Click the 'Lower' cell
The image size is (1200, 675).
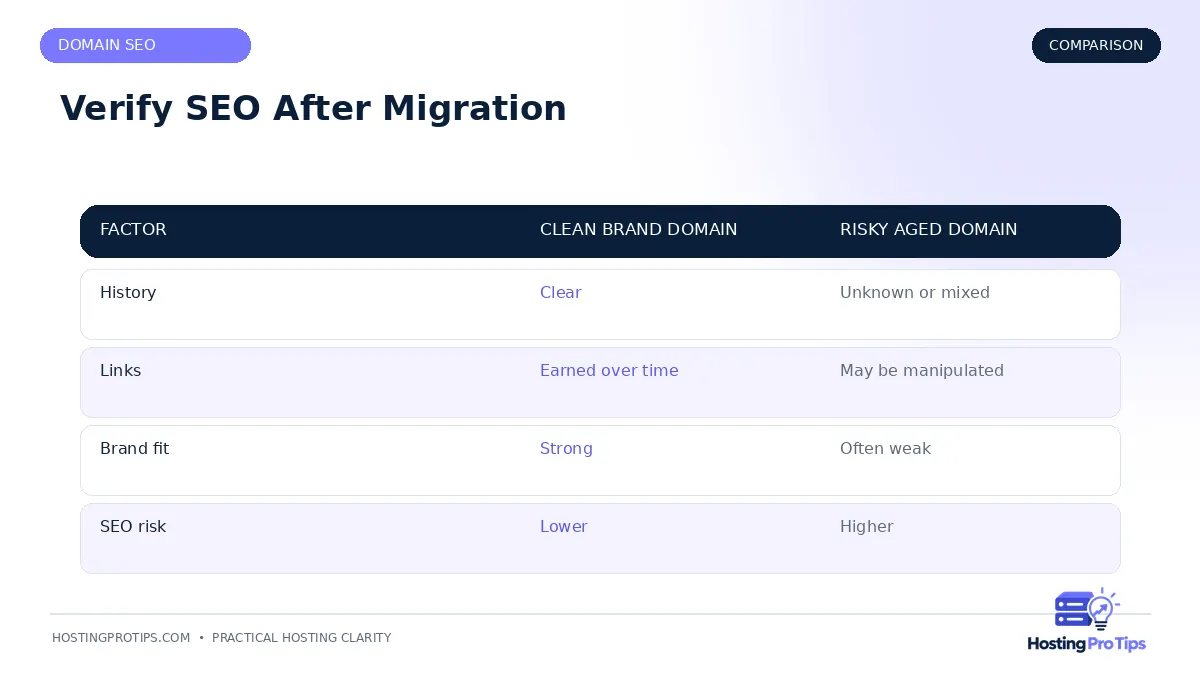click(x=563, y=526)
